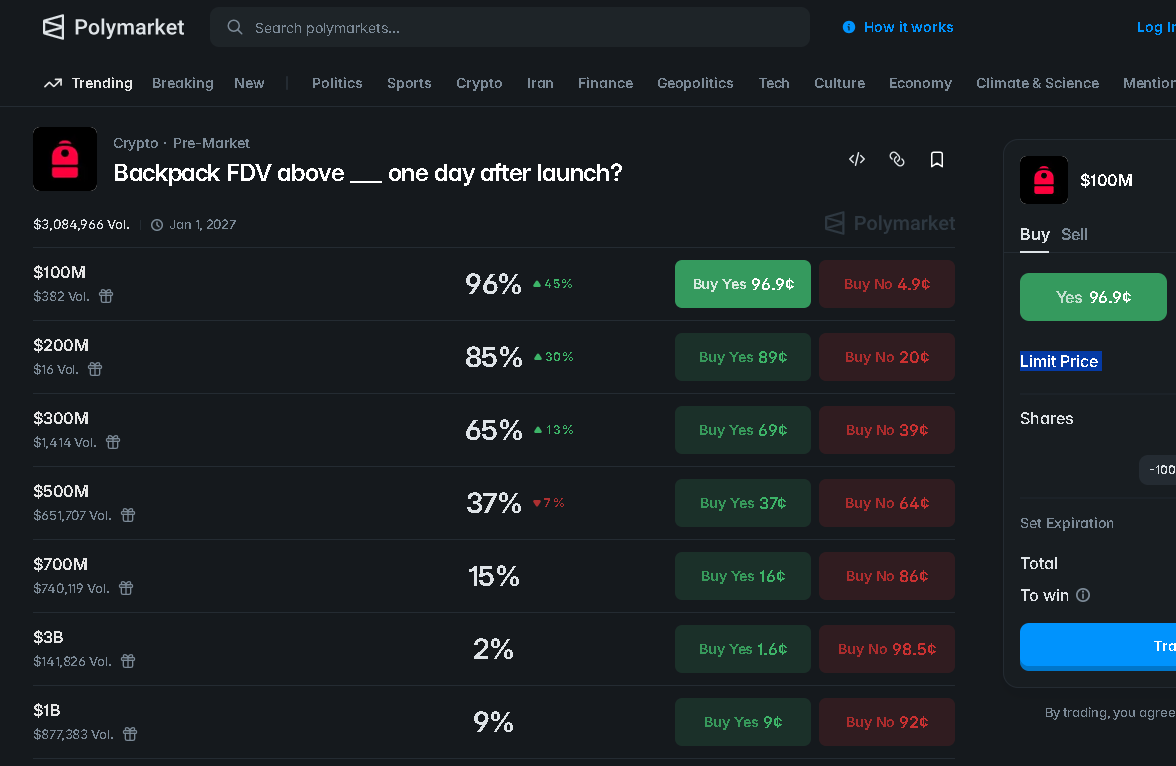Go to Climate & Science category

click(x=1037, y=83)
